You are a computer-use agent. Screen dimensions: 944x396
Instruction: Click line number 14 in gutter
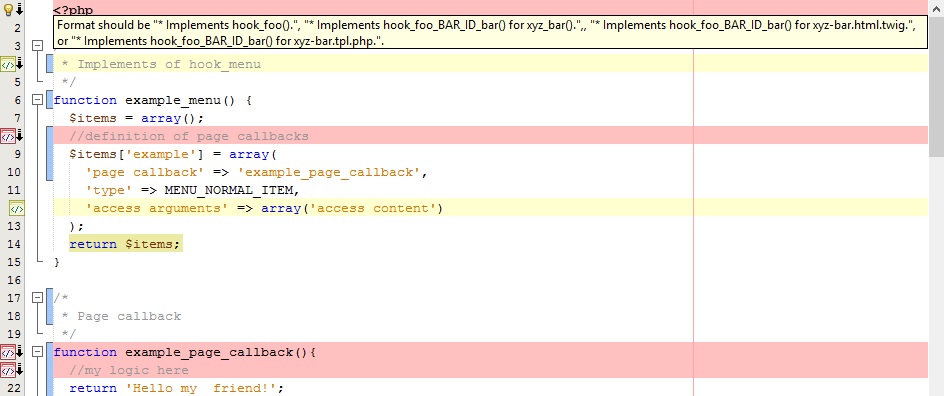pyautogui.click(x=14, y=244)
